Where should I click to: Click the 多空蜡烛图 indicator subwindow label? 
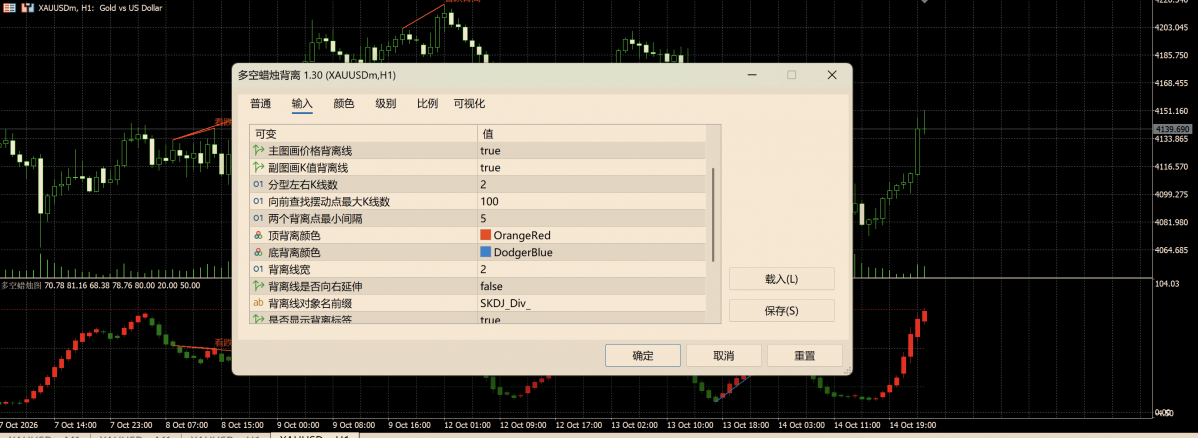point(22,285)
